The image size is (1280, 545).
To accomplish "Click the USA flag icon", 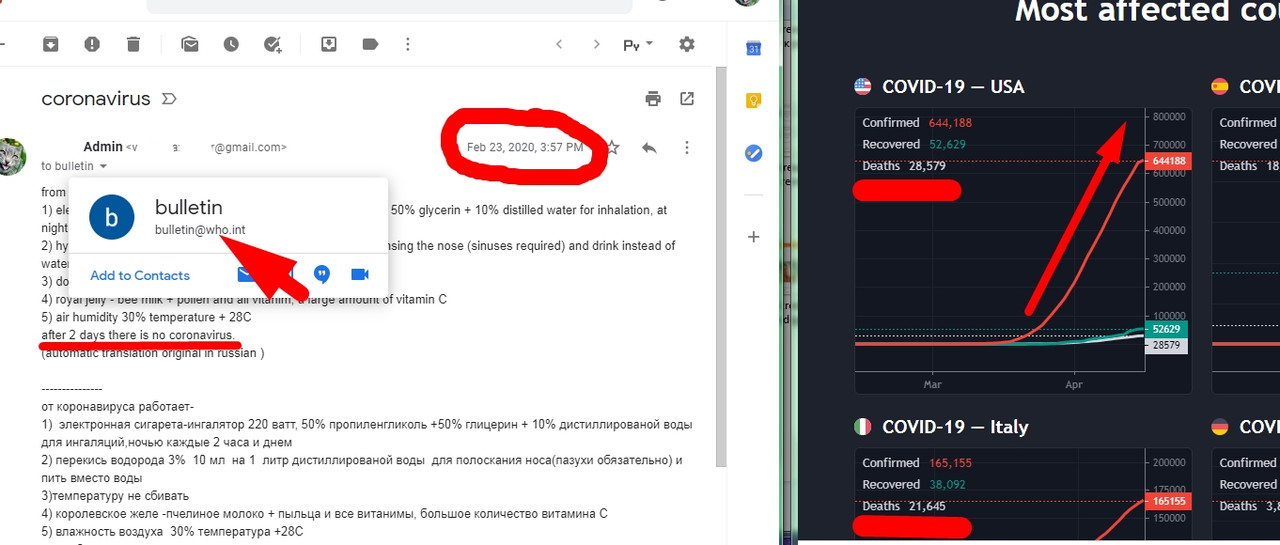I will 862,86.
